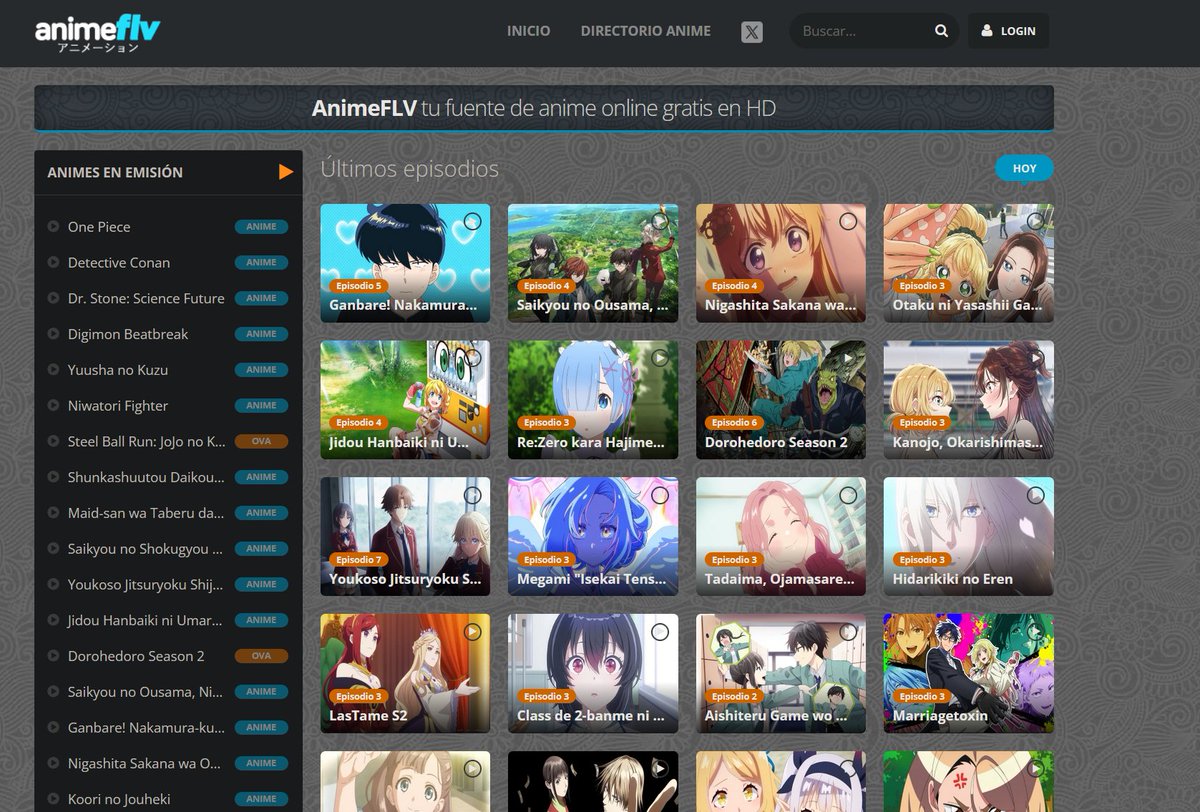Click play icon on Dorohedoro Season 2 thumbnail
This screenshot has height=812, width=1200.
848,358
